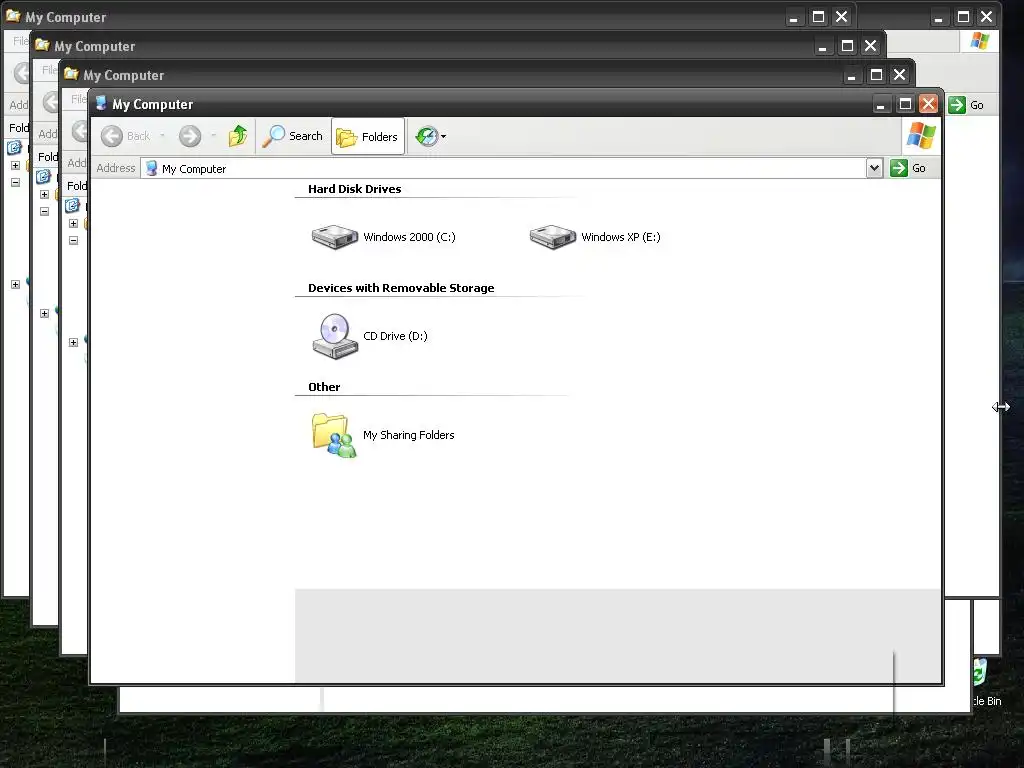Click the 'CD Drive (D:)' label
Screen dimensions: 1024x768
click(x=395, y=336)
